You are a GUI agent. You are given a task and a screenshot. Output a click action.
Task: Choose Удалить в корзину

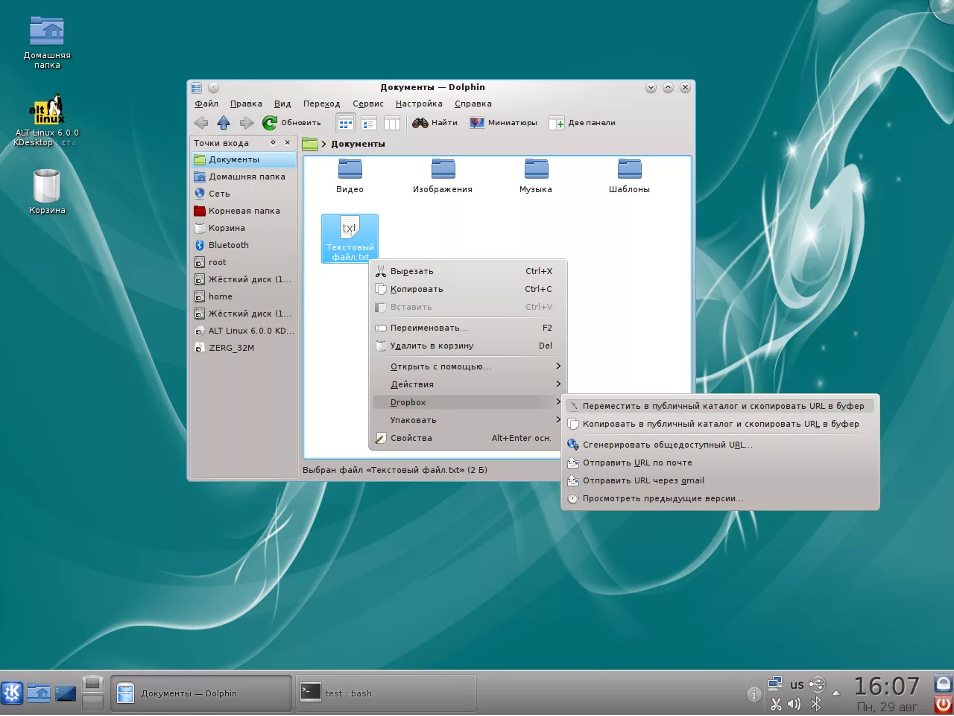point(467,346)
